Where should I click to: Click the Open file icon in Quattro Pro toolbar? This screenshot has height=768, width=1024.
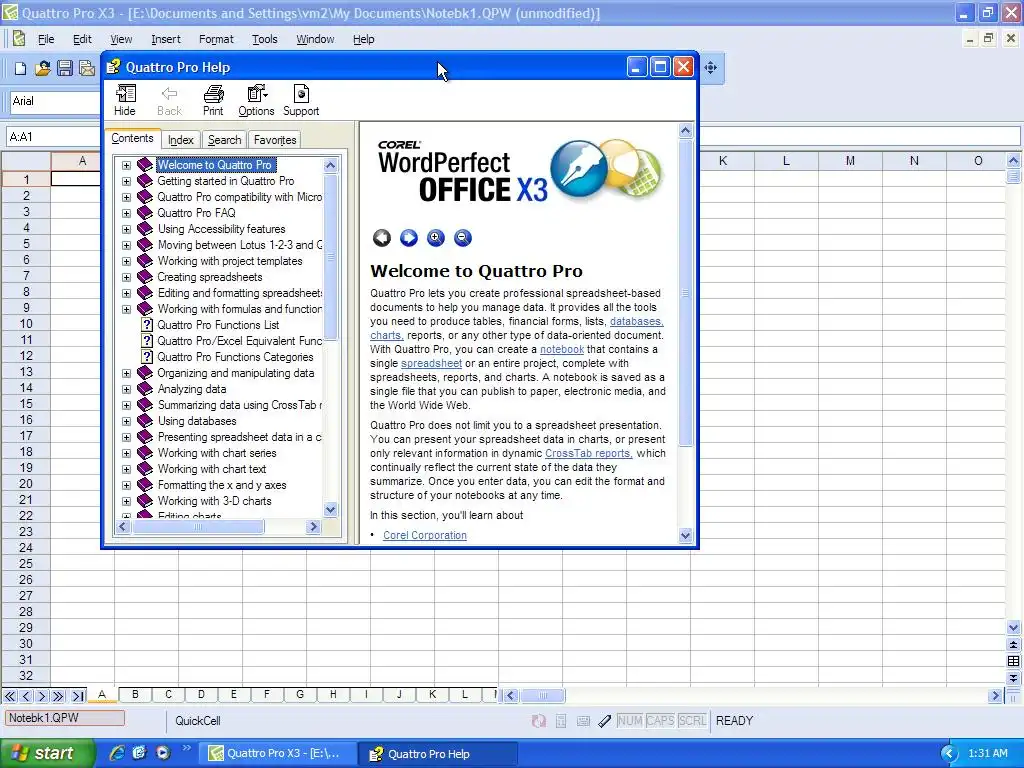pos(42,68)
